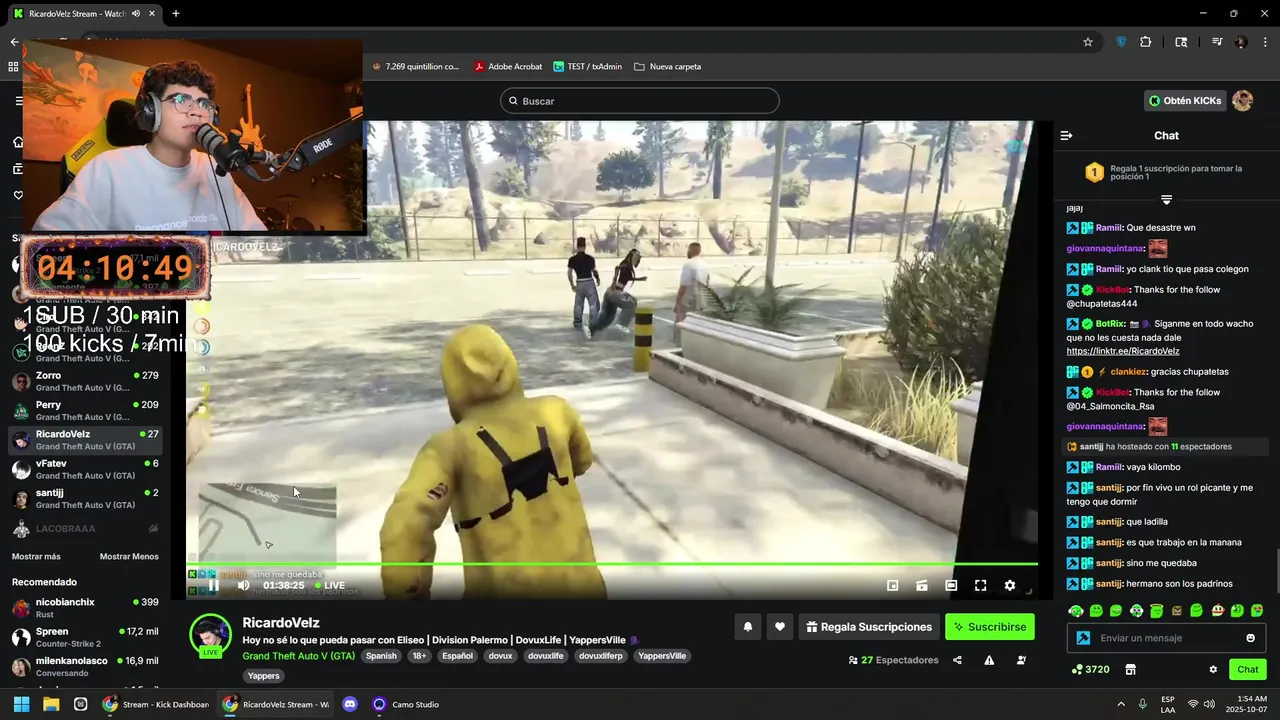Open the linktr.ee/RicardoVelz link in chat
Viewport: 1280px width, 720px height.
(1123, 351)
